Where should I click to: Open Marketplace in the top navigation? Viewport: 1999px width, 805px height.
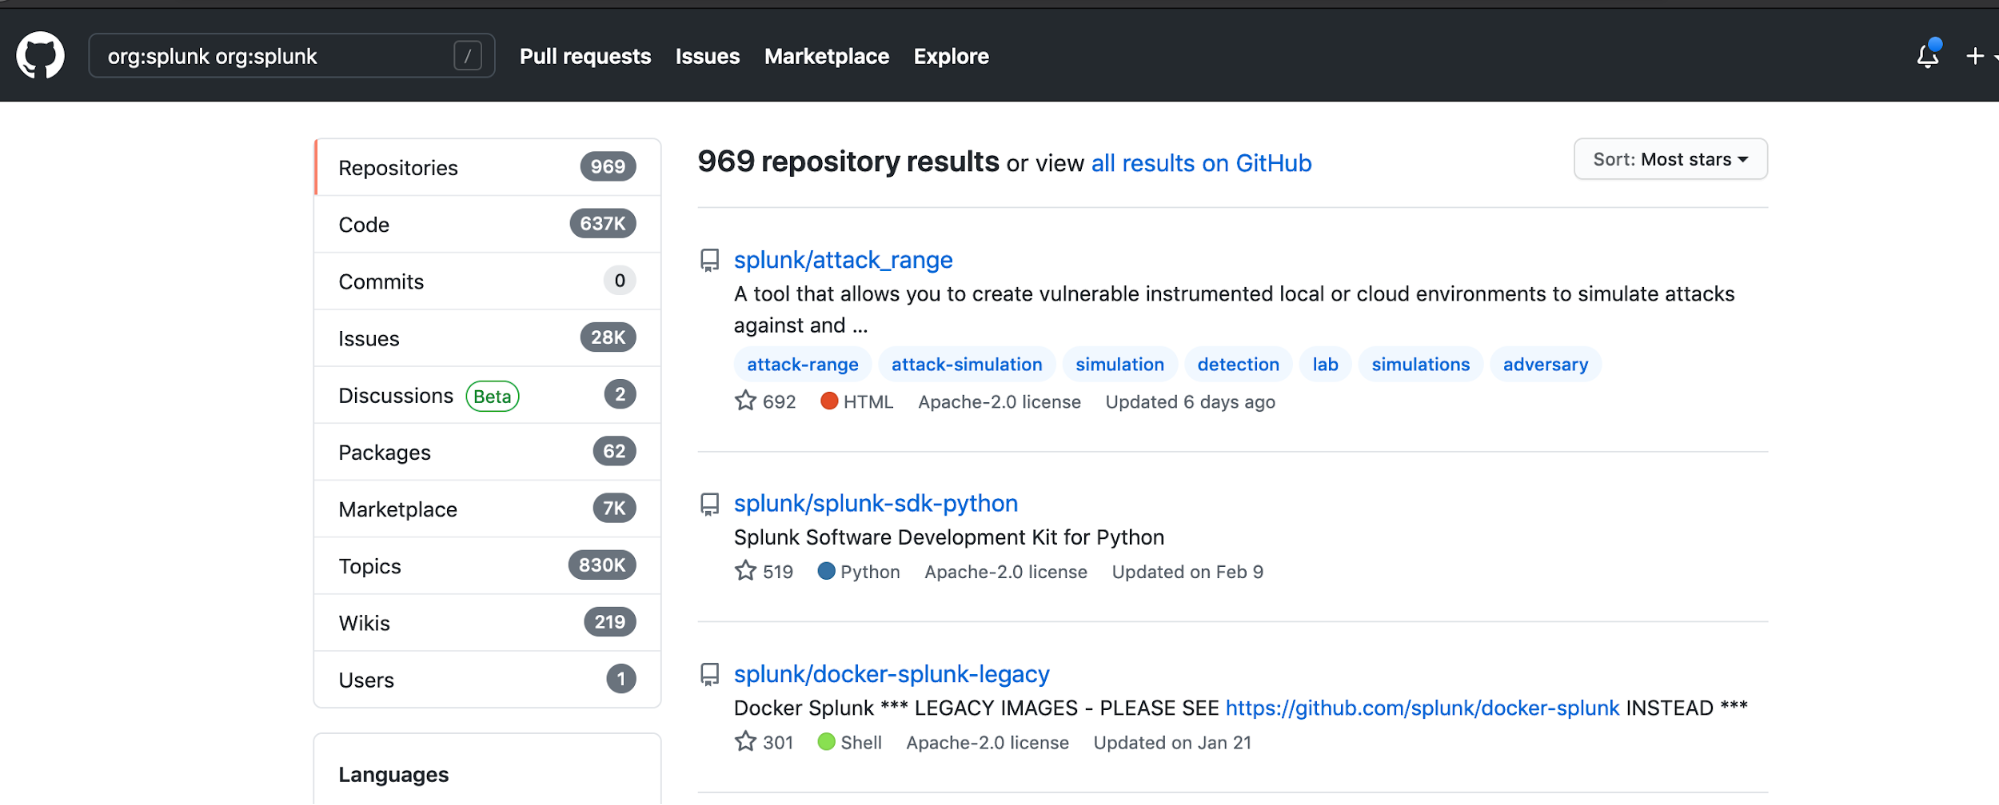(826, 56)
